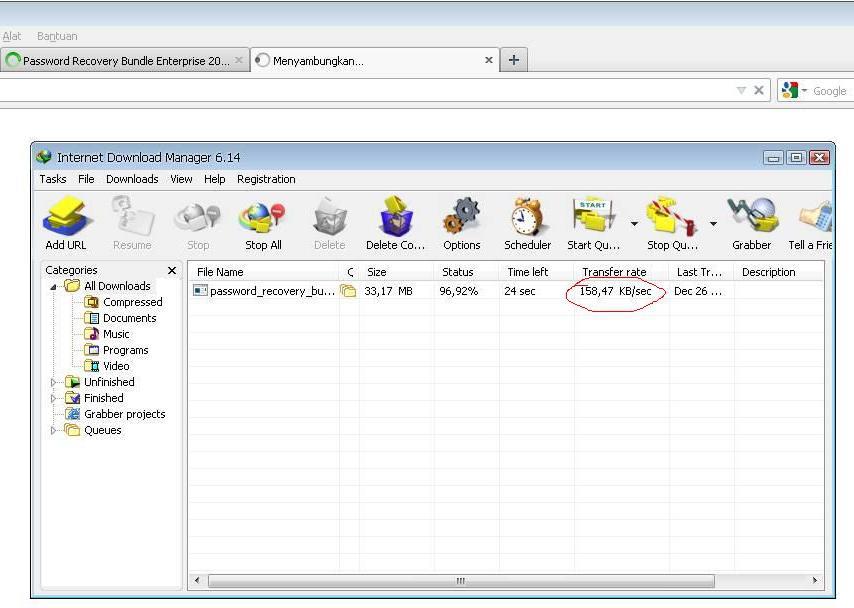Screen dimensions: 854x608
Task: Open the Help menu
Action: (215, 179)
